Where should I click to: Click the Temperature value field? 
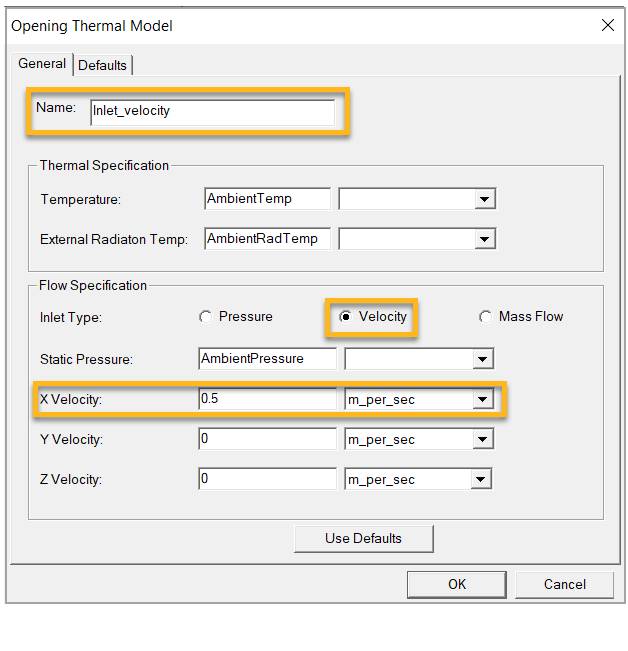coord(267,199)
